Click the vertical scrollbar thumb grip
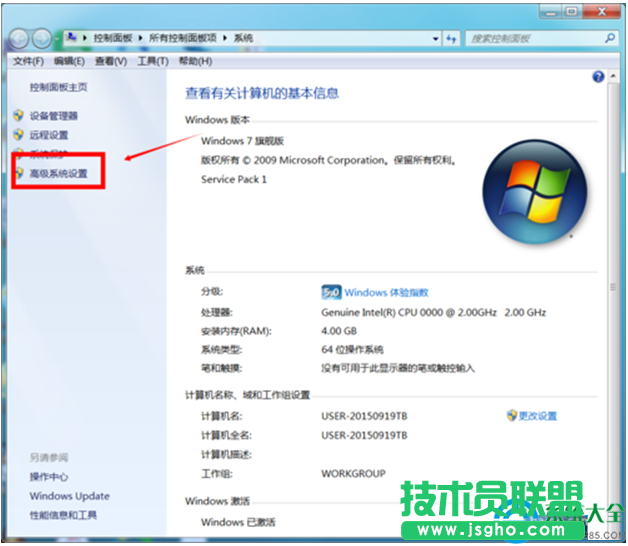Image resolution: width=628 pixels, height=546 pixels. (x=613, y=287)
